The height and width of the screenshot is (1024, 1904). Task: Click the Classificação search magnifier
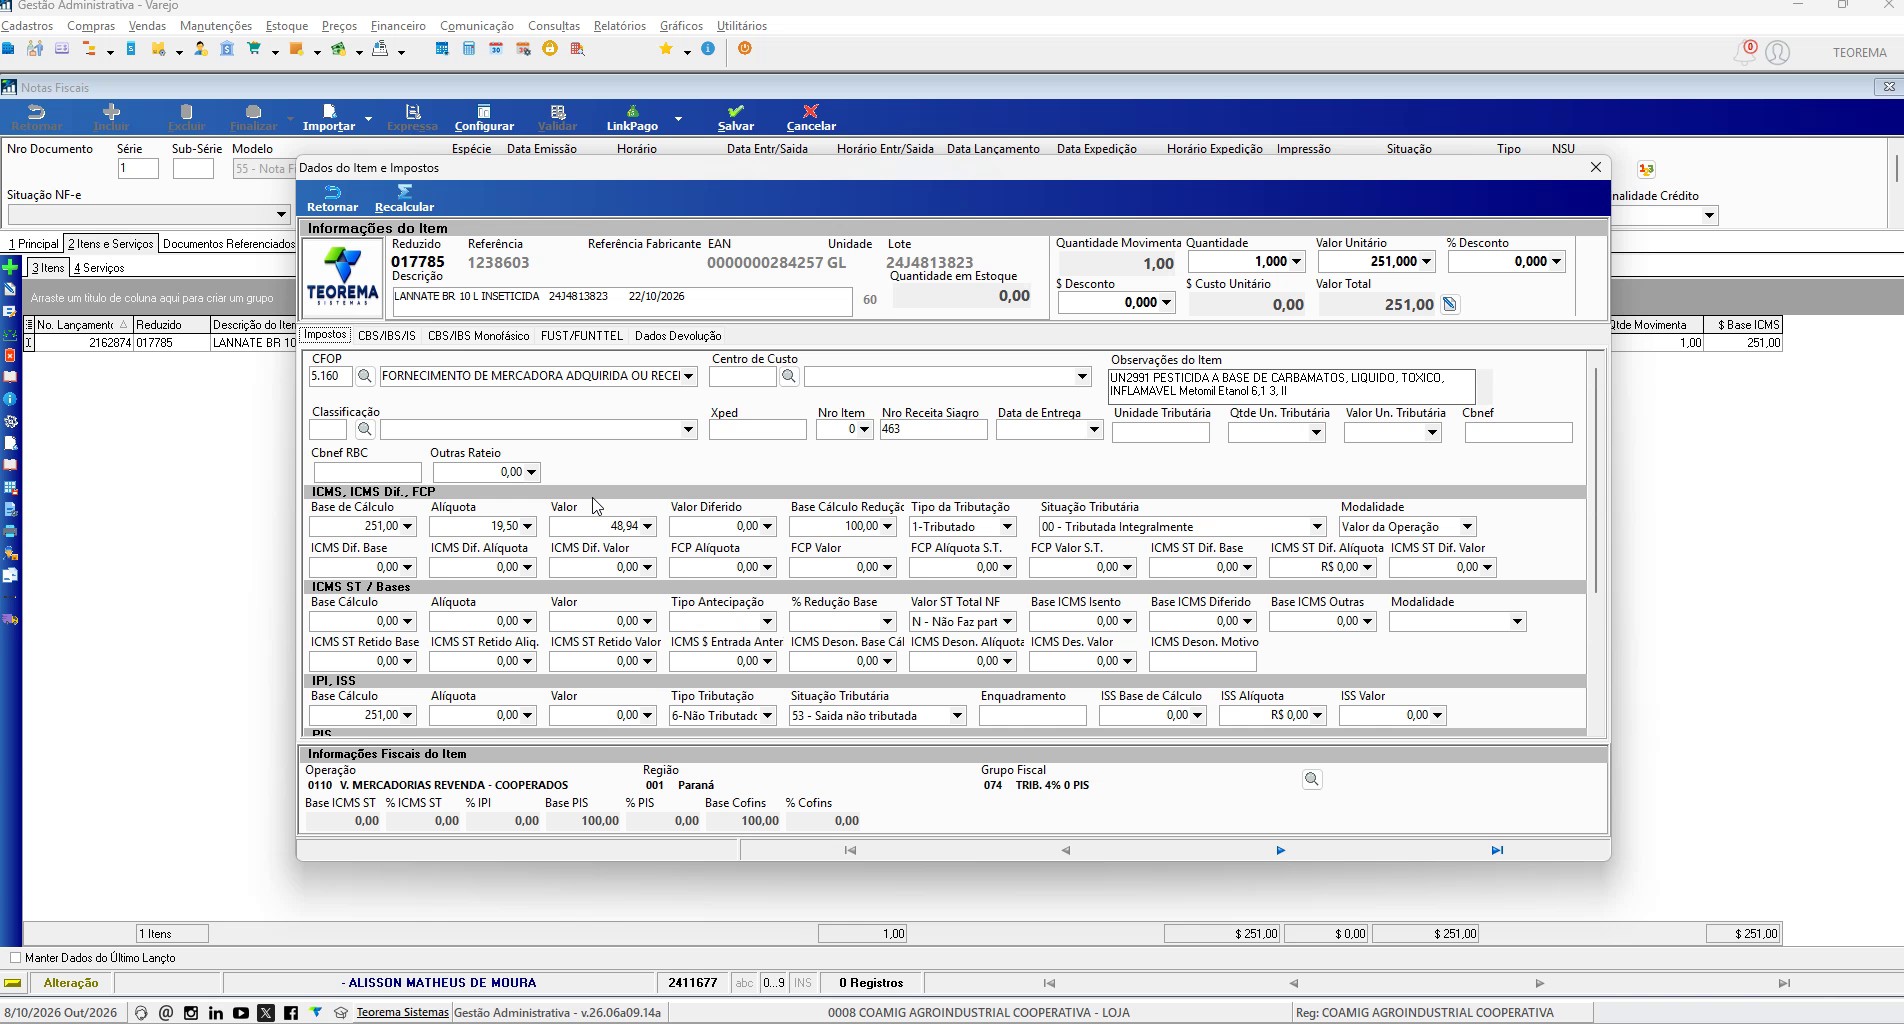(365, 429)
